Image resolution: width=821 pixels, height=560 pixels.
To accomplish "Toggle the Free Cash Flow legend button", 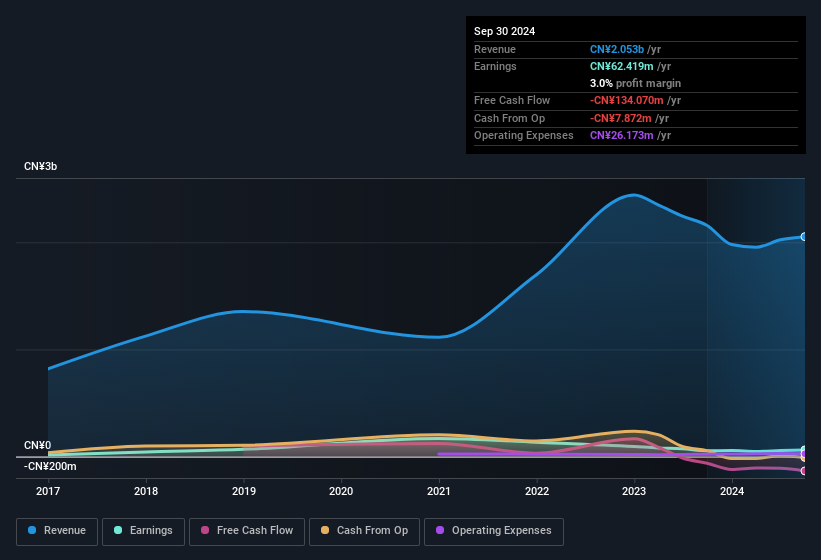I will click(x=247, y=531).
